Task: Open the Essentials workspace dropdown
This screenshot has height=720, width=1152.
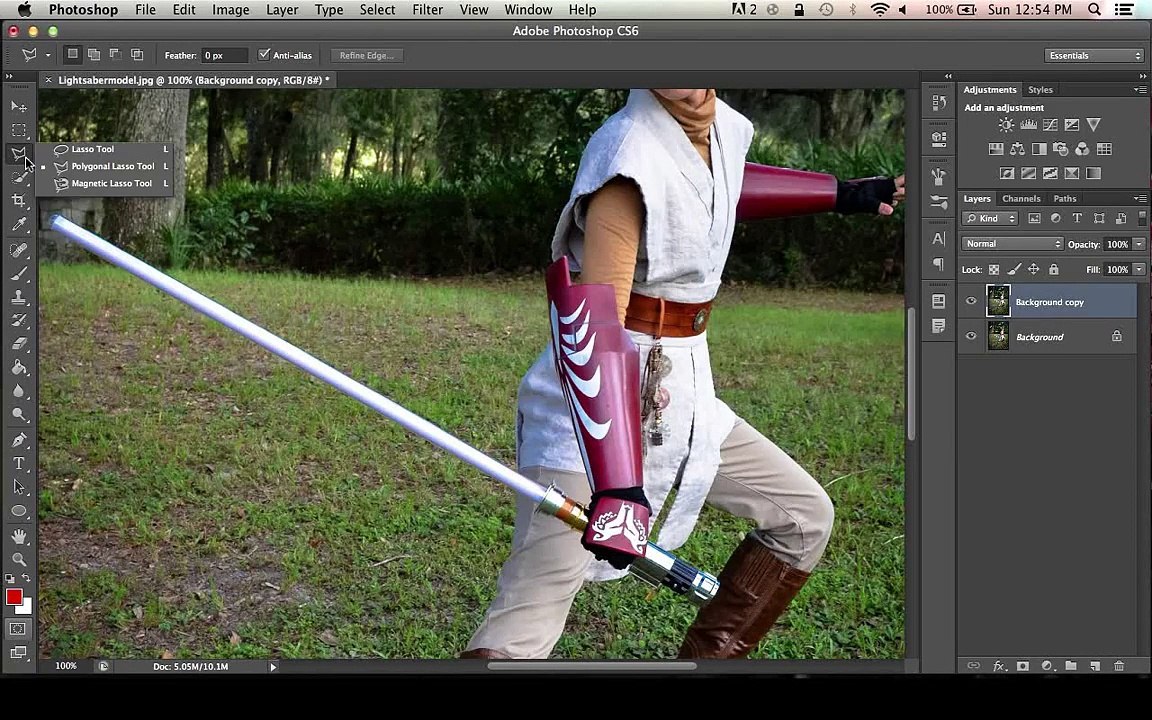Action: point(1094,55)
